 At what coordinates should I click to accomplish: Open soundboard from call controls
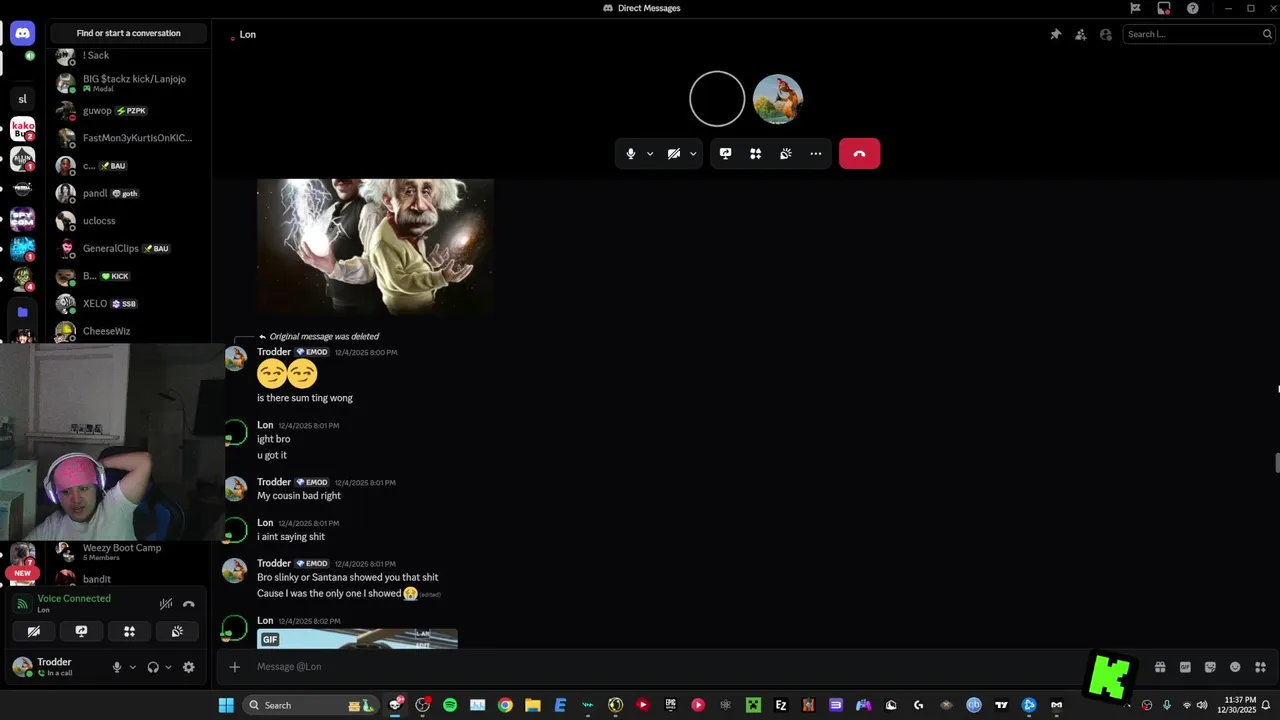click(786, 154)
